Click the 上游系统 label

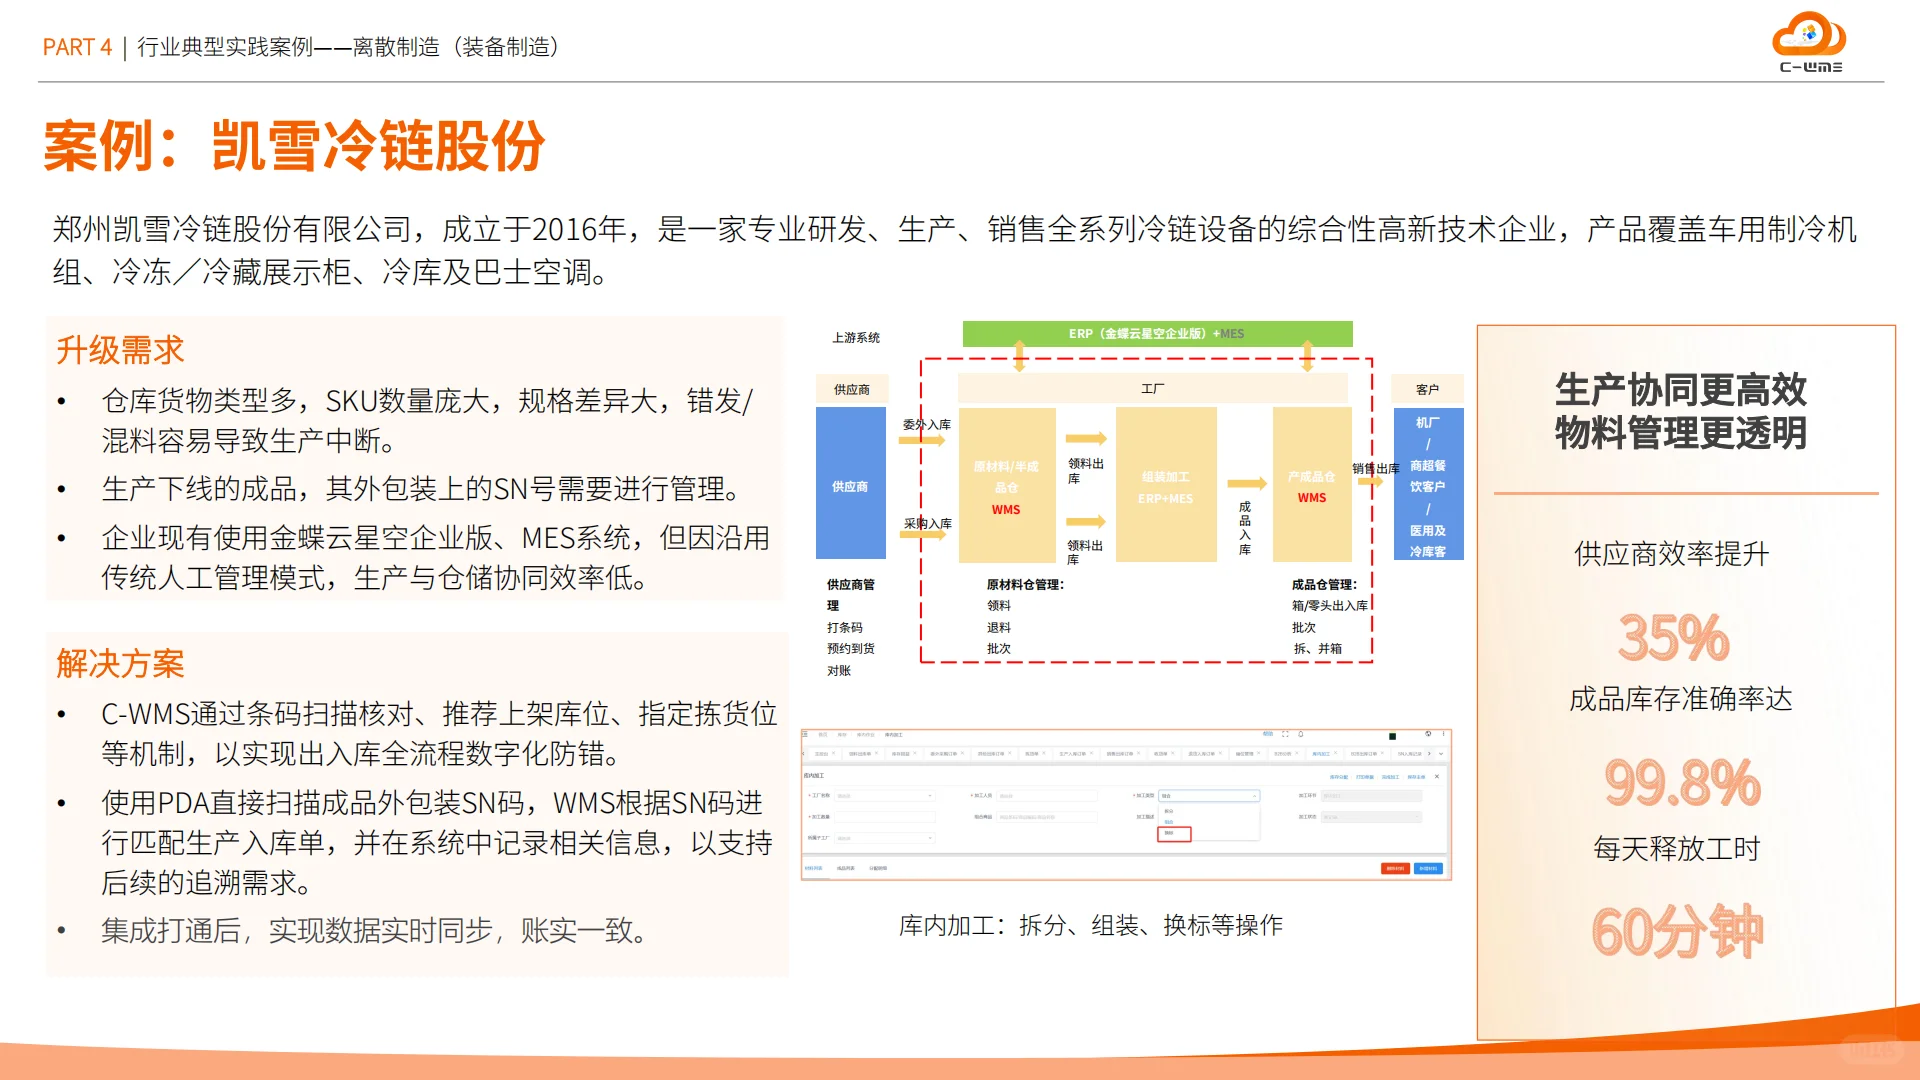point(856,338)
